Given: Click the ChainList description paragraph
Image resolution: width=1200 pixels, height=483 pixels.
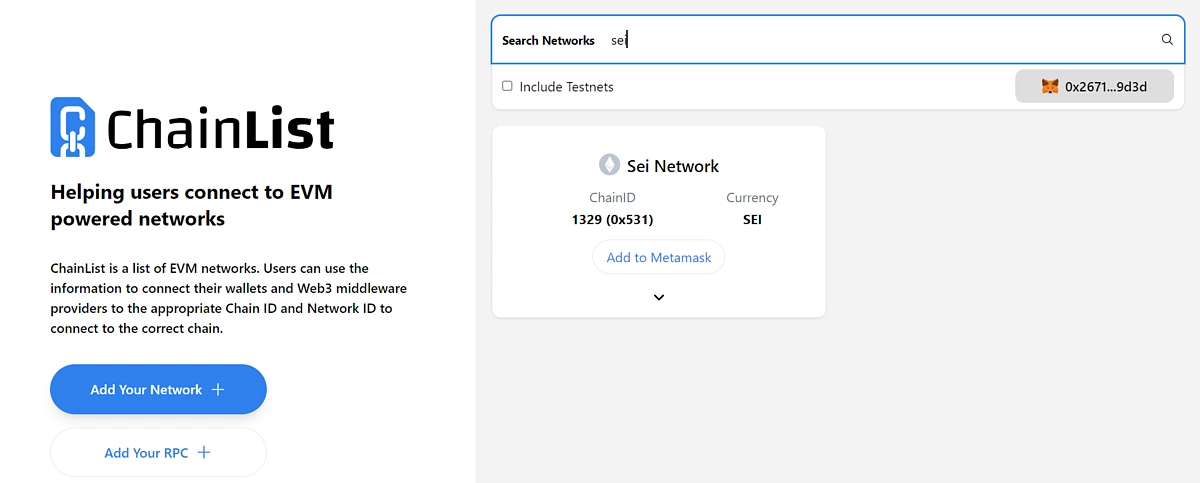Looking at the screenshot, I should (228, 298).
